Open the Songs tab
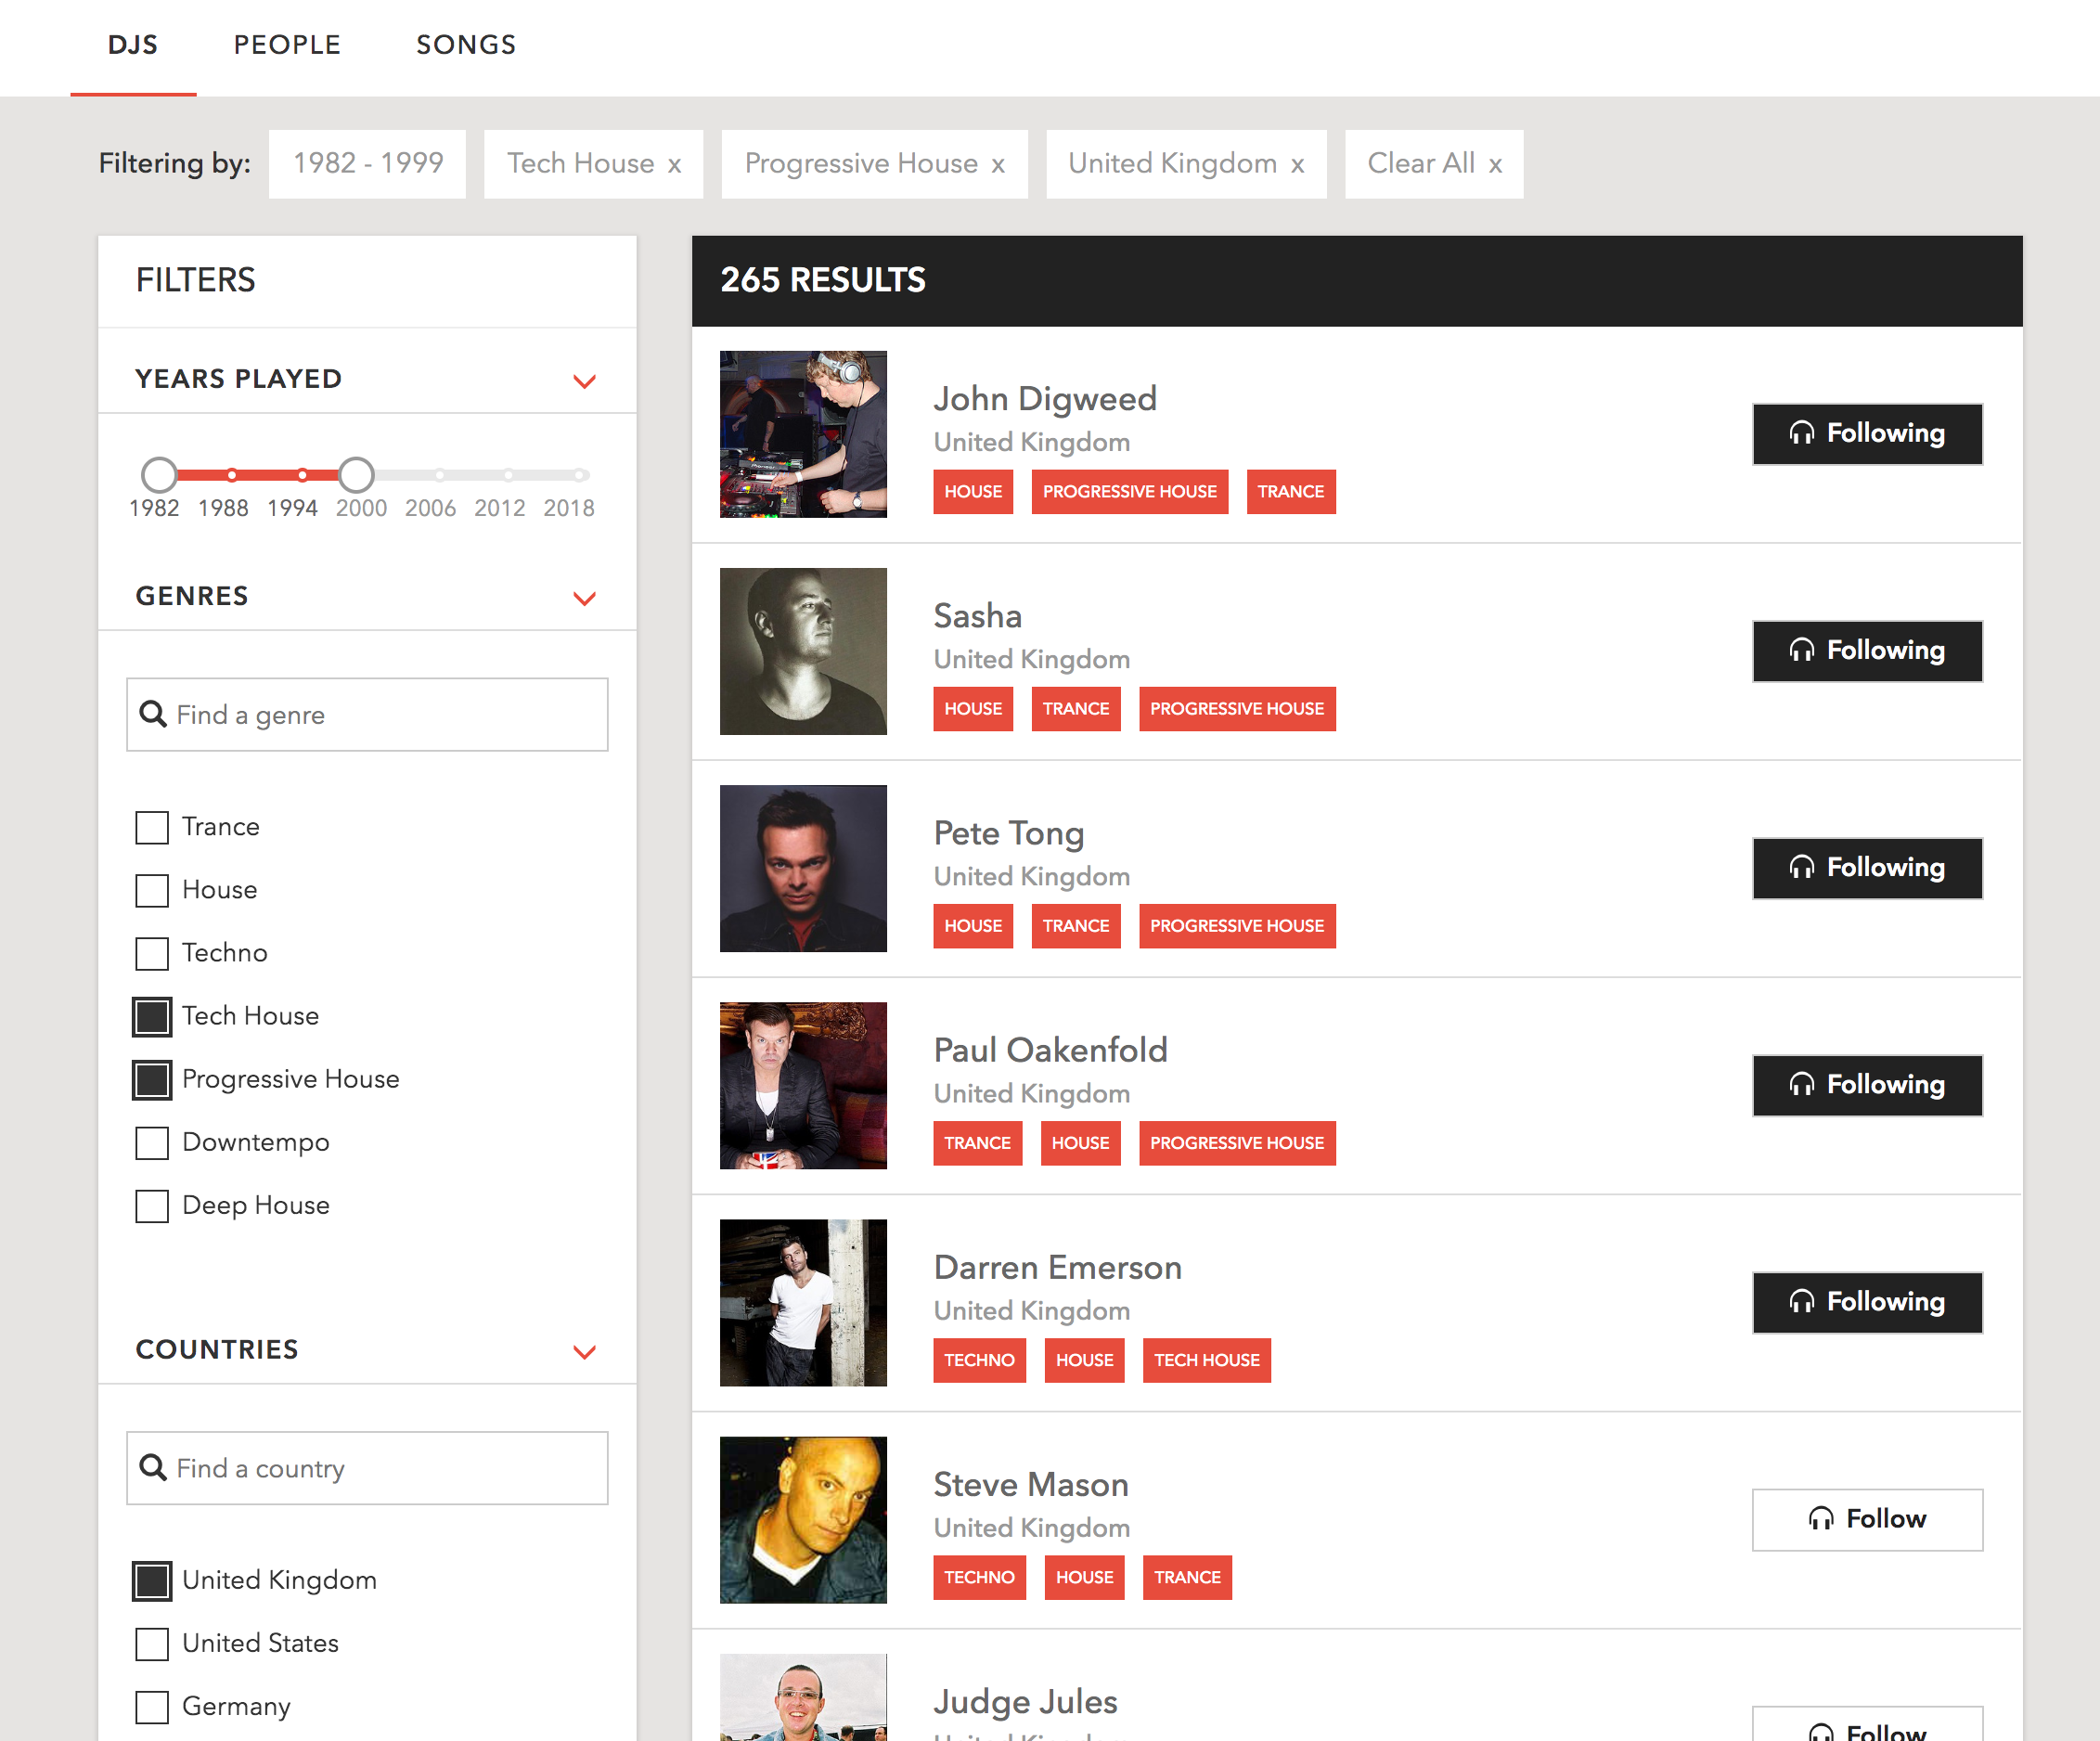This screenshot has height=1741, width=2100. 466,45
